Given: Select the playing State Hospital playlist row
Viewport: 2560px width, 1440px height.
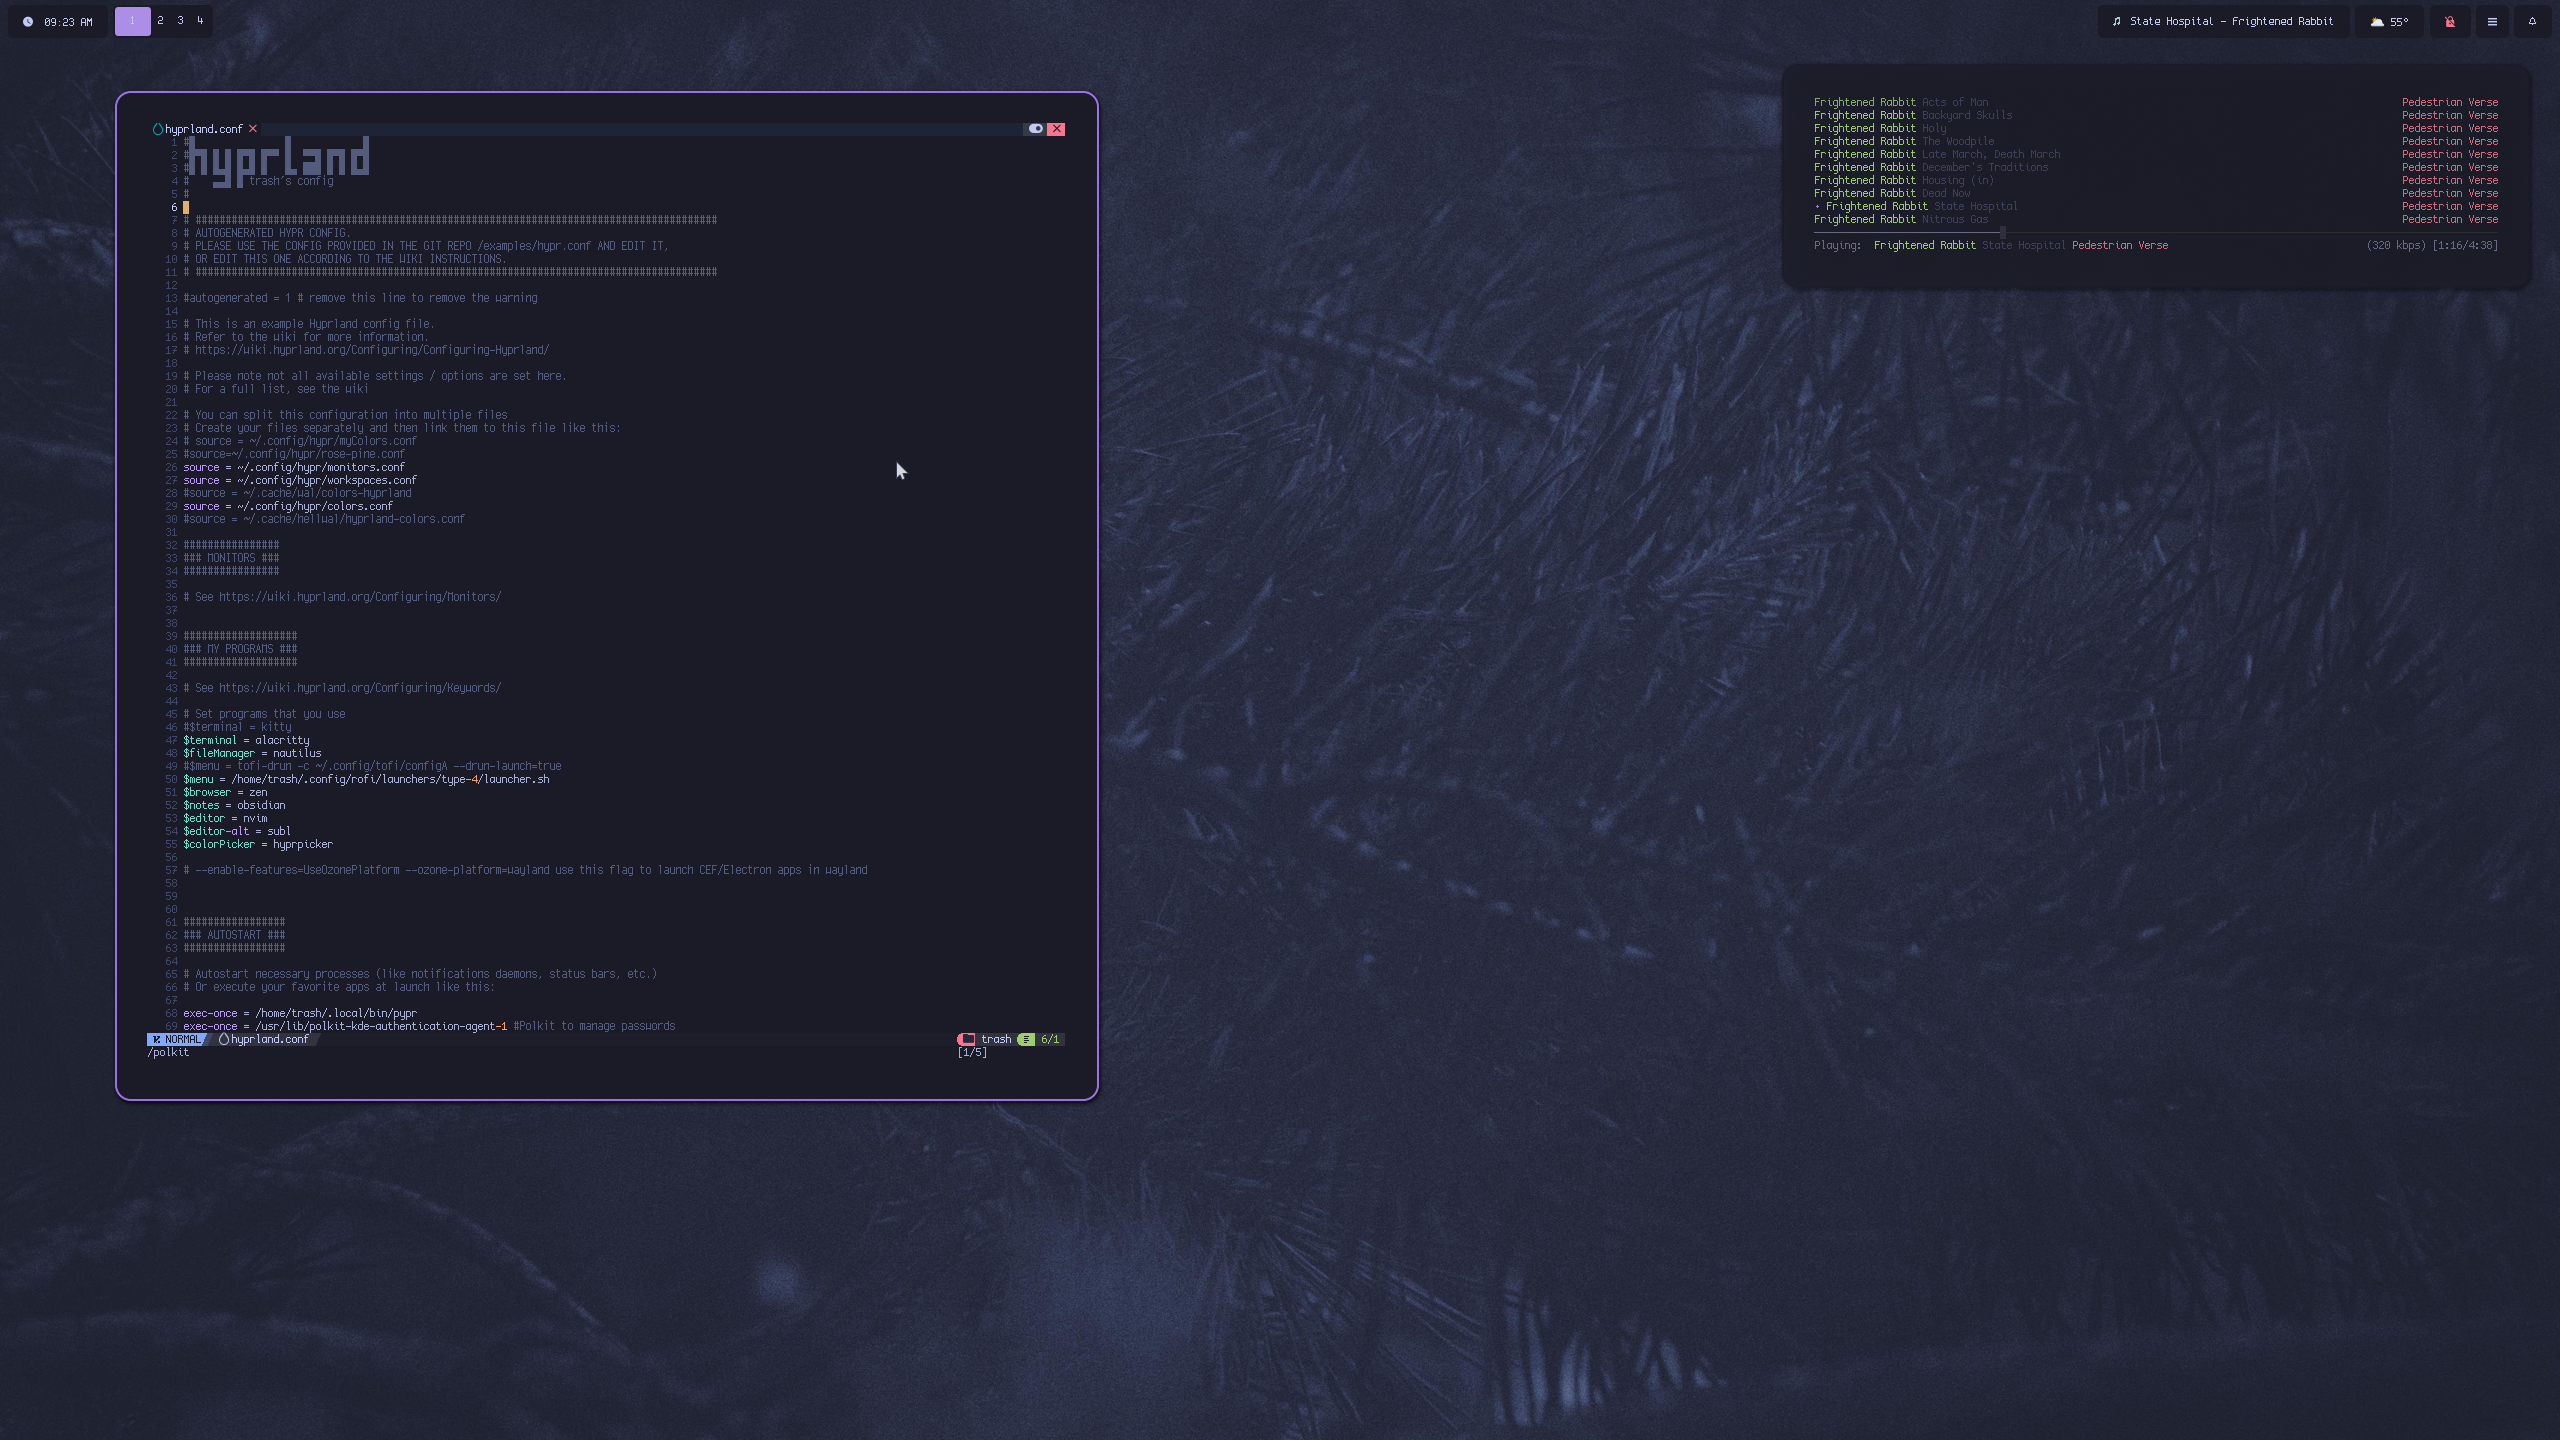Looking at the screenshot, I should click(x=2156, y=206).
